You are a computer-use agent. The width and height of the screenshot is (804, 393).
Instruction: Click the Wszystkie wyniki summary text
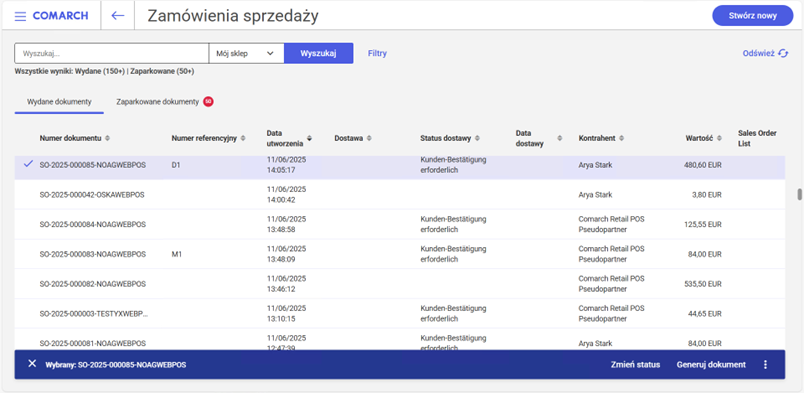[104, 72]
